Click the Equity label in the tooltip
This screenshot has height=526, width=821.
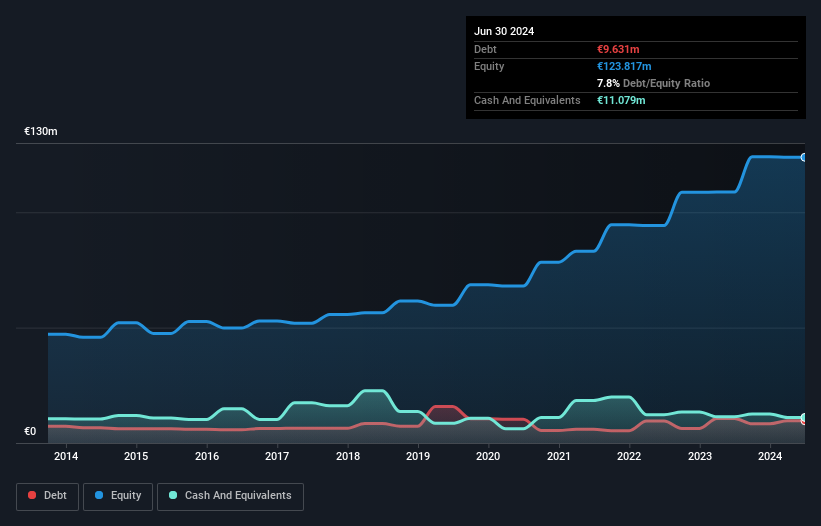(489, 66)
